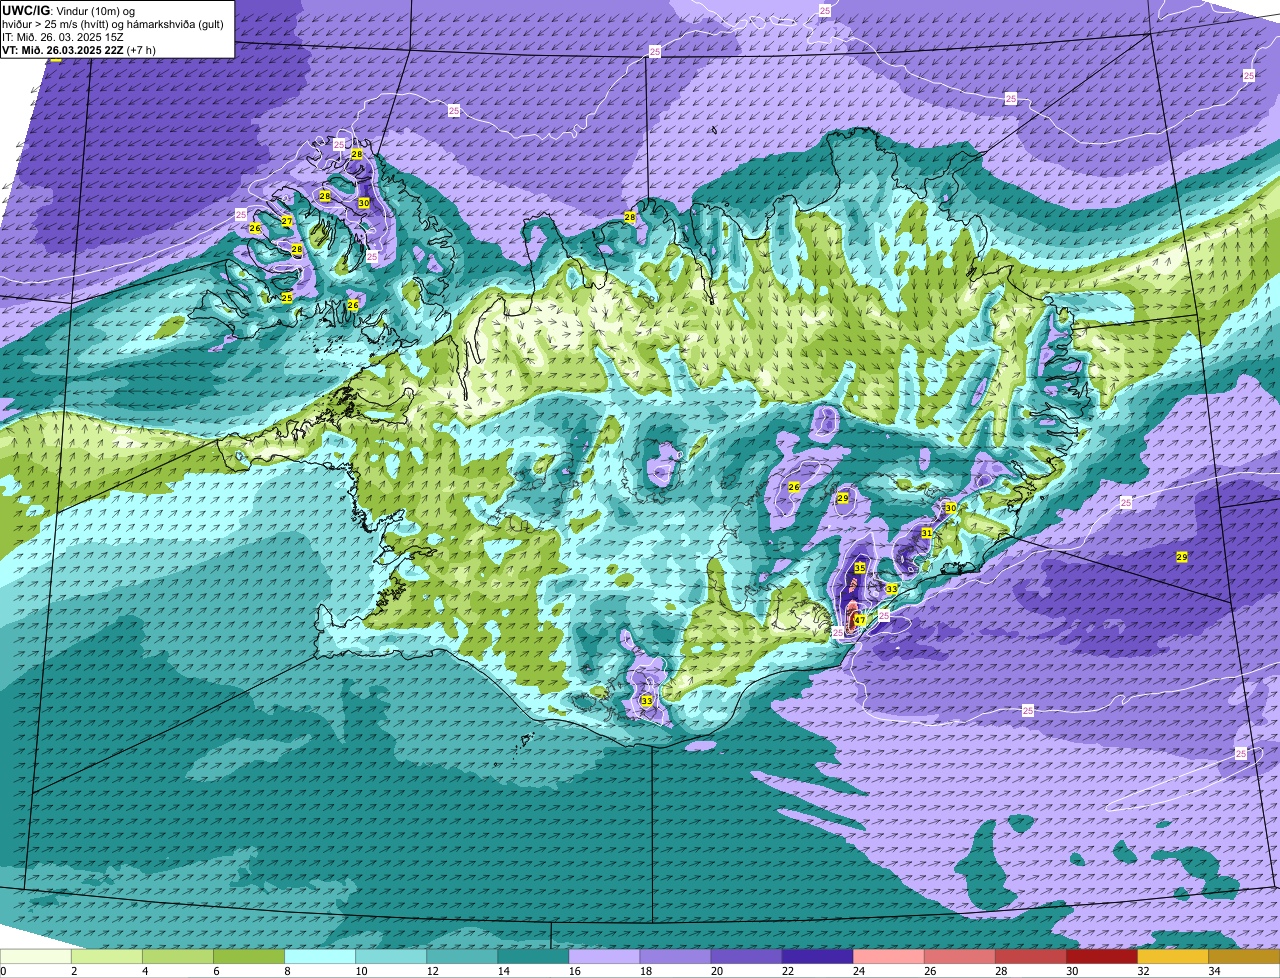Pick the deep indigo 22–24 legend swatch
Image resolution: width=1280 pixels, height=978 pixels.
pyautogui.click(x=817, y=957)
